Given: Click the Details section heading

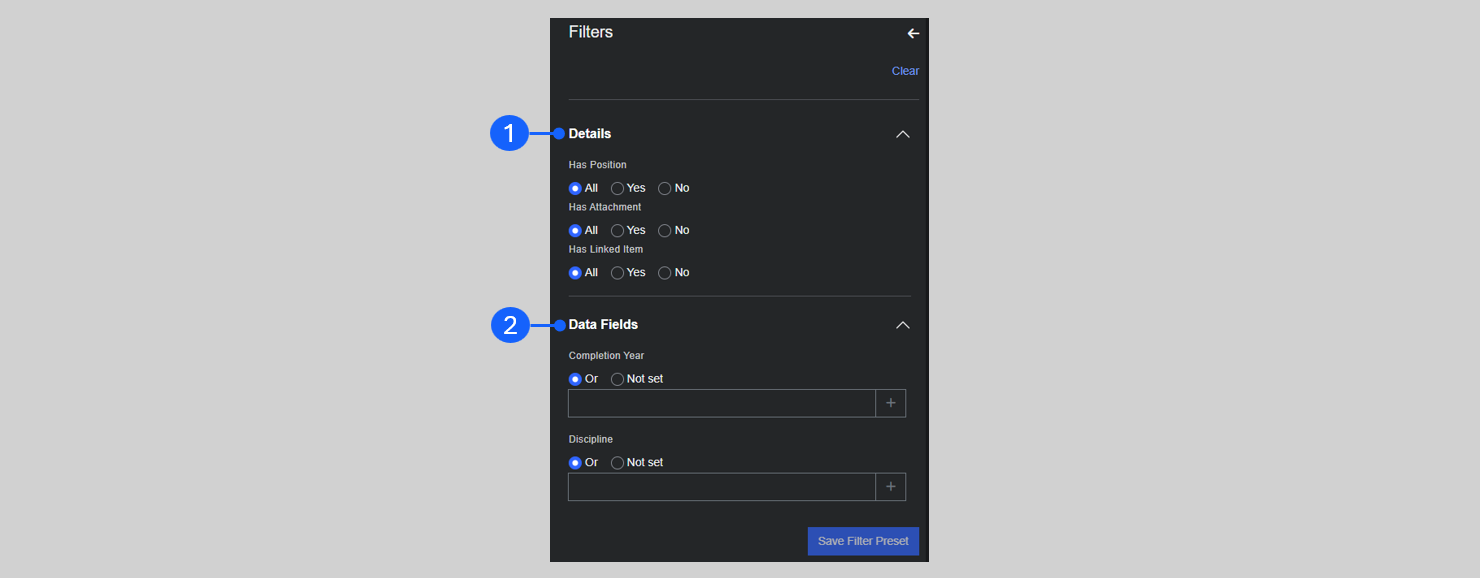Looking at the screenshot, I should 590,134.
